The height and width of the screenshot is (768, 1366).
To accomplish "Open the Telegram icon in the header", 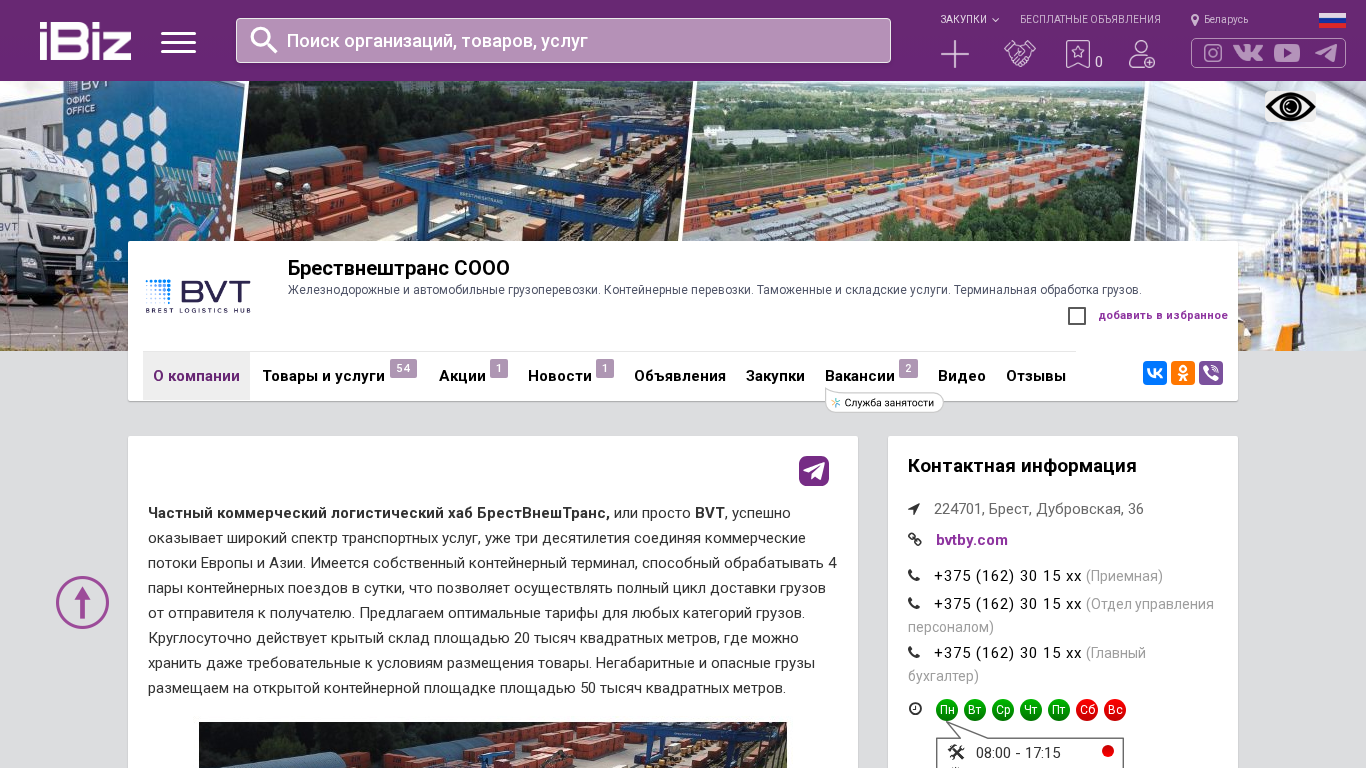I will [x=1326, y=53].
